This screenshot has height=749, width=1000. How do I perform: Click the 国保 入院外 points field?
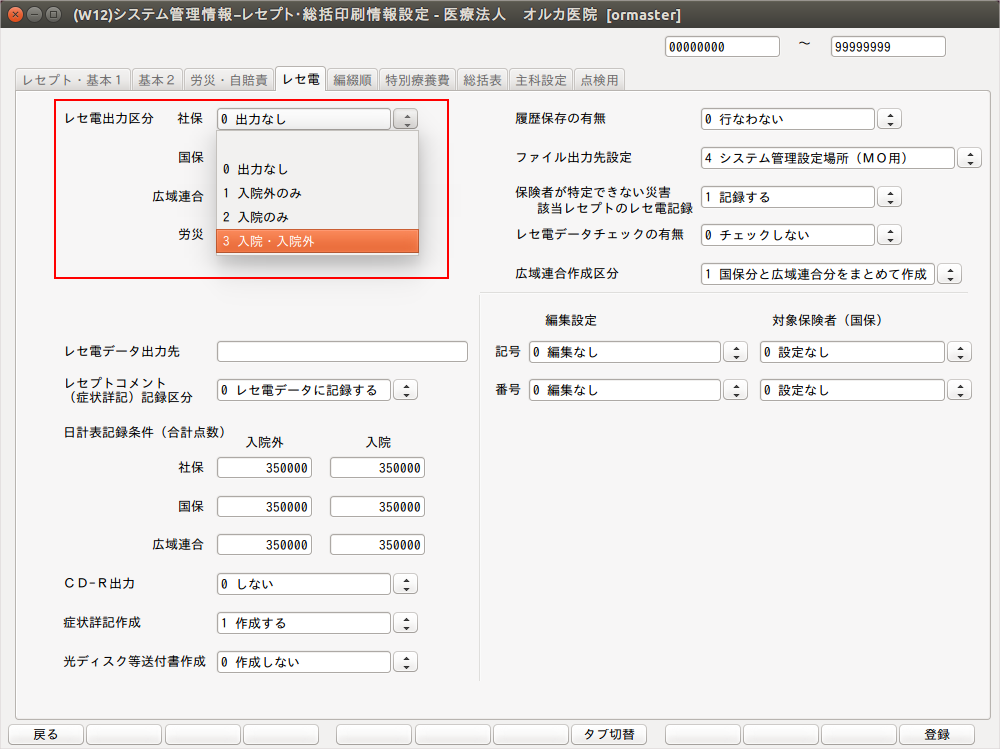265,507
